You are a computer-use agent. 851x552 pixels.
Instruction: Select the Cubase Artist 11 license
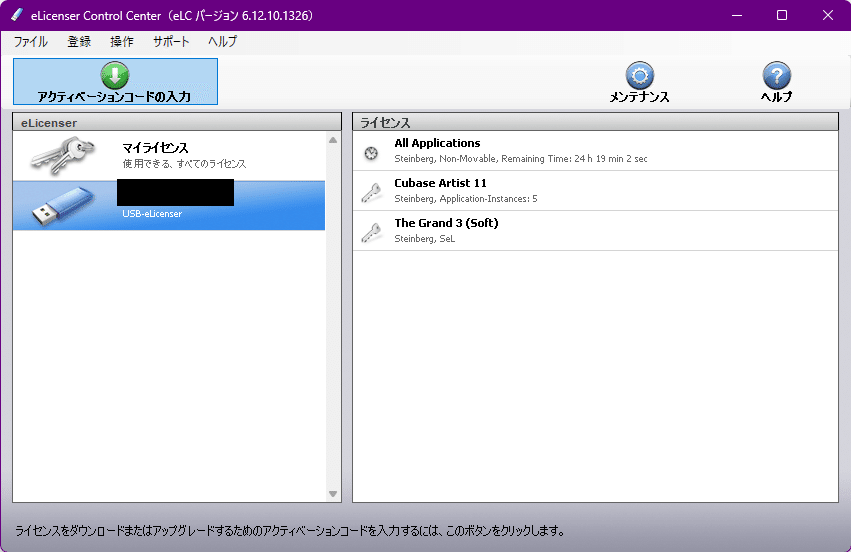point(595,191)
